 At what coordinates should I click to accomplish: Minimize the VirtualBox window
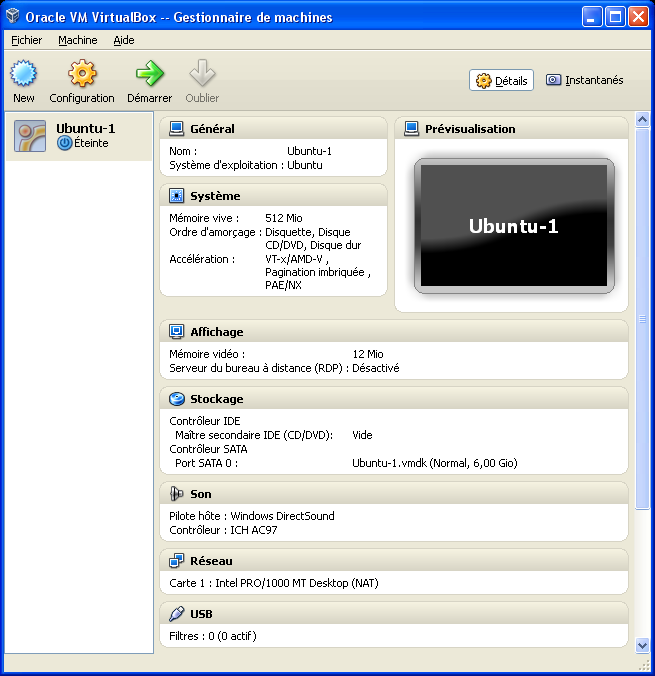click(x=592, y=17)
